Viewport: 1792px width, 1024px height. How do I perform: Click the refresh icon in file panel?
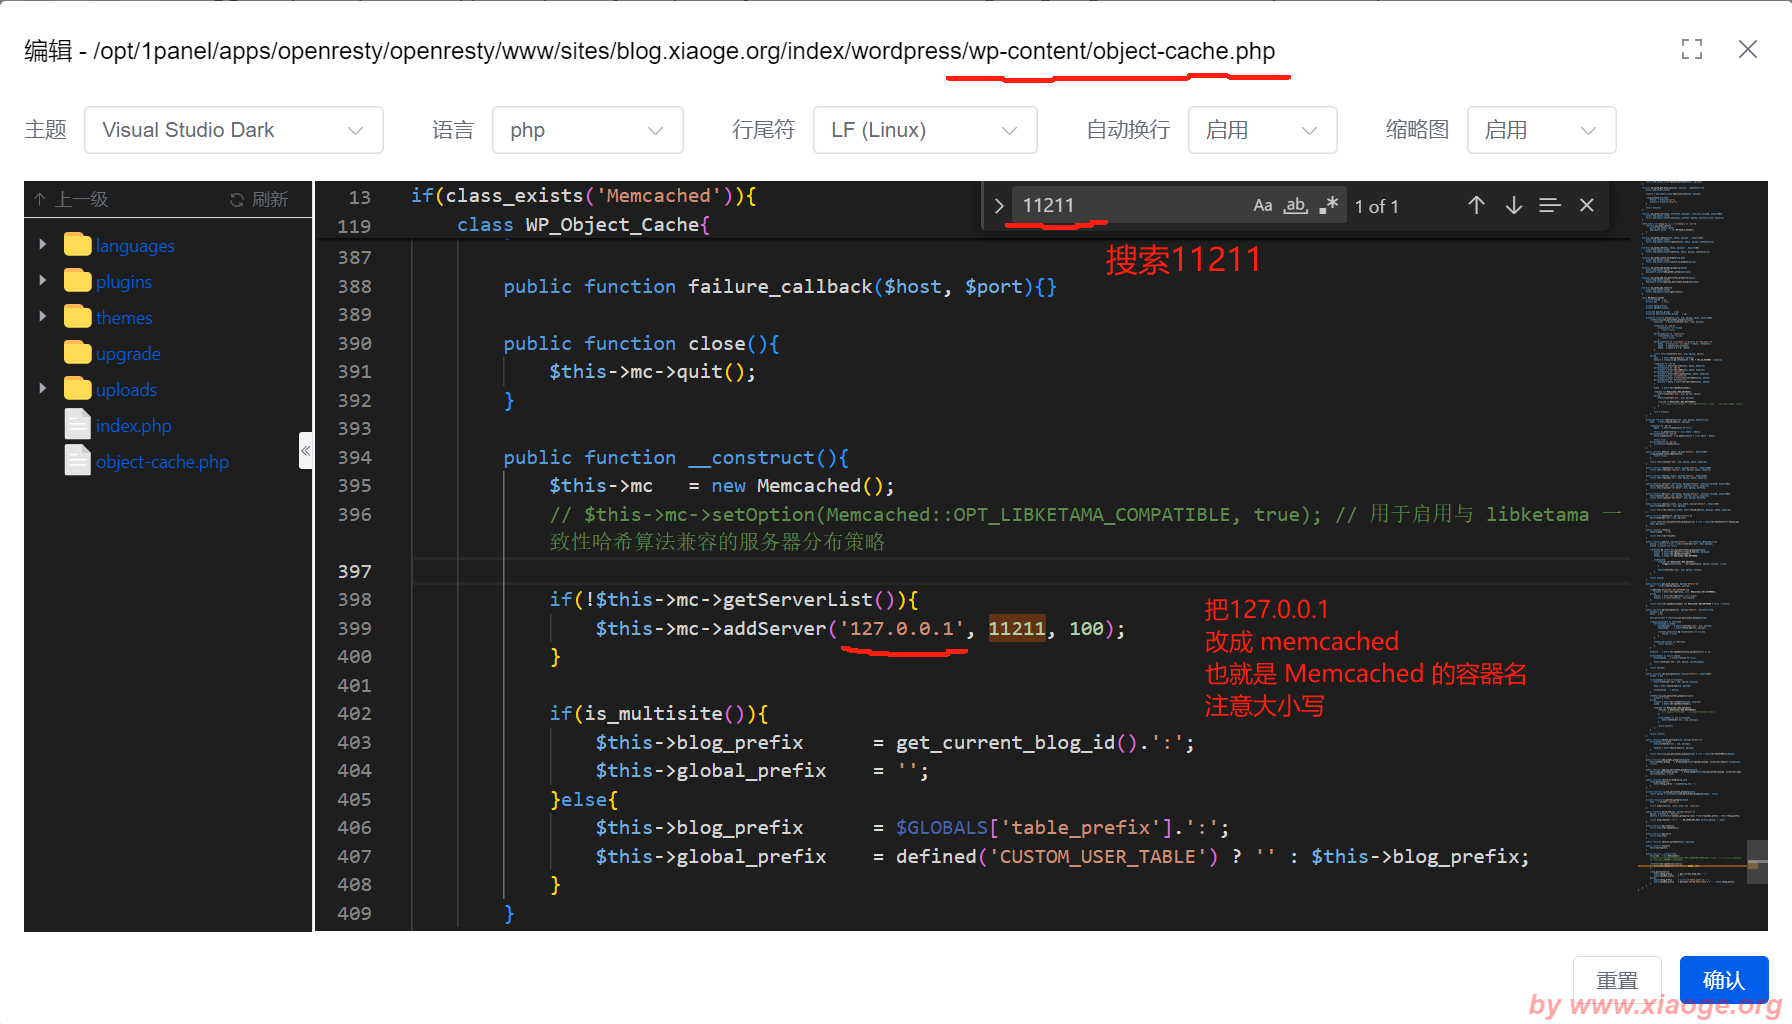click(258, 199)
